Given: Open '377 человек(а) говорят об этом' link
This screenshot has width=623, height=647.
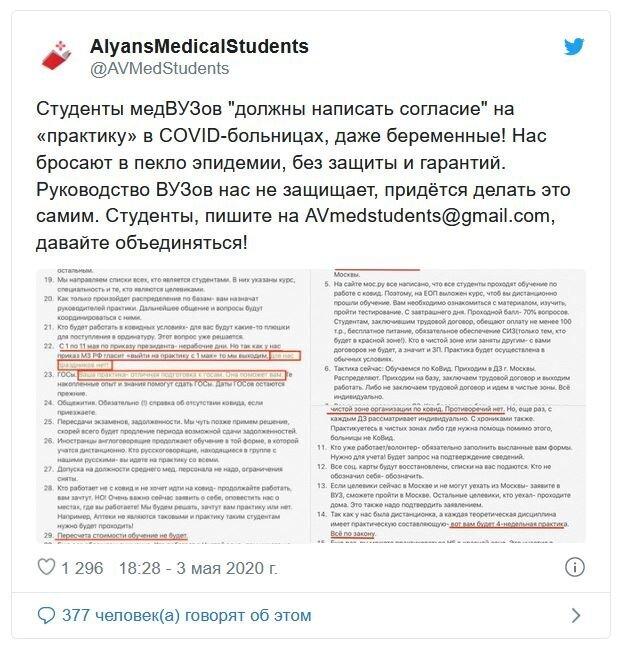Looking at the screenshot, I should (186, 615).
